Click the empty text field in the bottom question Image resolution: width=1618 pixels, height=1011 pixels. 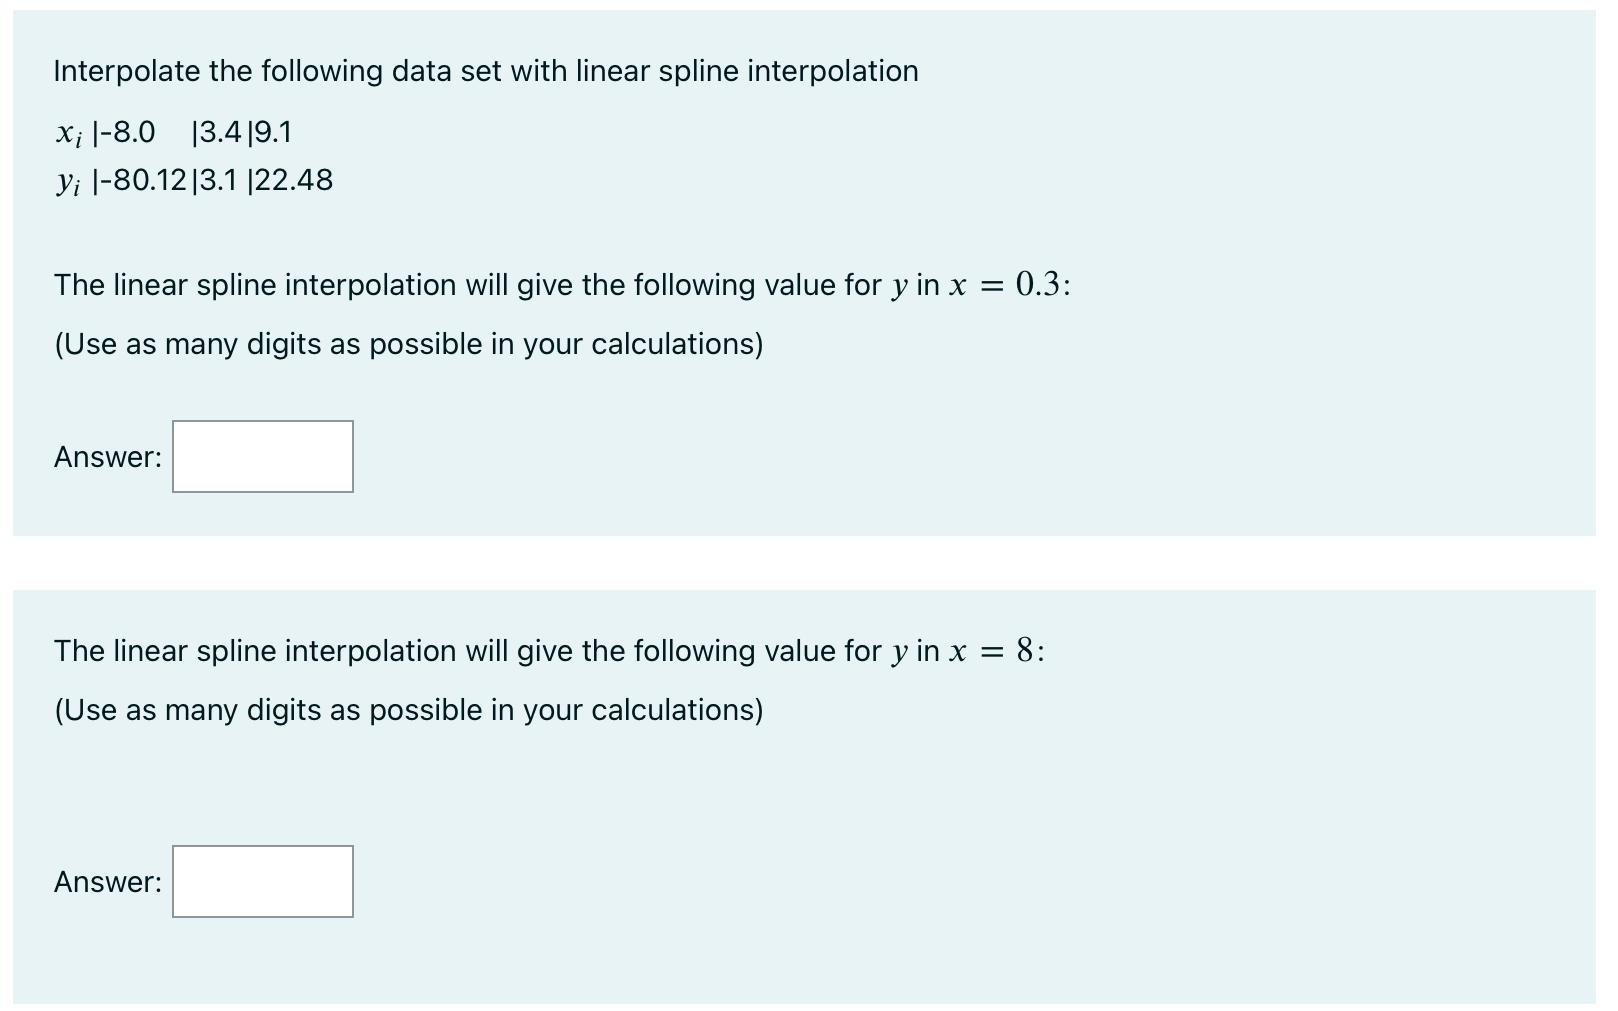pyautogui.click(x=262, y=882)
